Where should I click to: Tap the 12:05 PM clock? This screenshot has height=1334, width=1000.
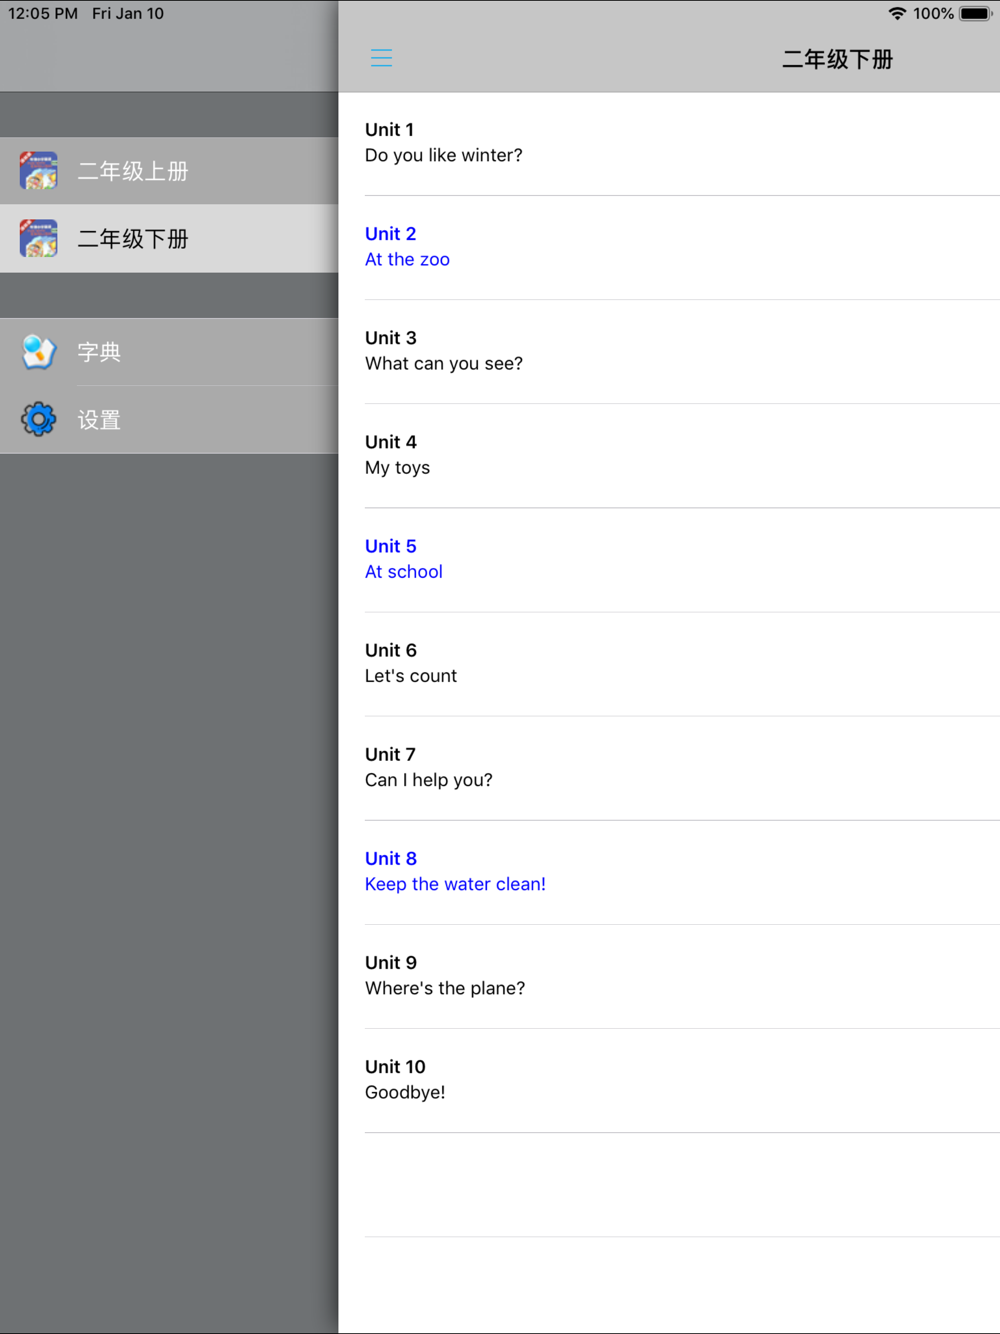(43, 13)
